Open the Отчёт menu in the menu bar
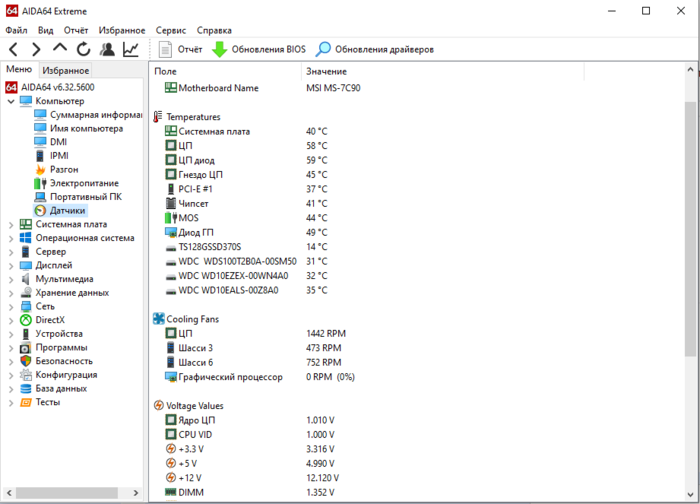The height and width of the screenshot is (504, 700). pos(76,30)
